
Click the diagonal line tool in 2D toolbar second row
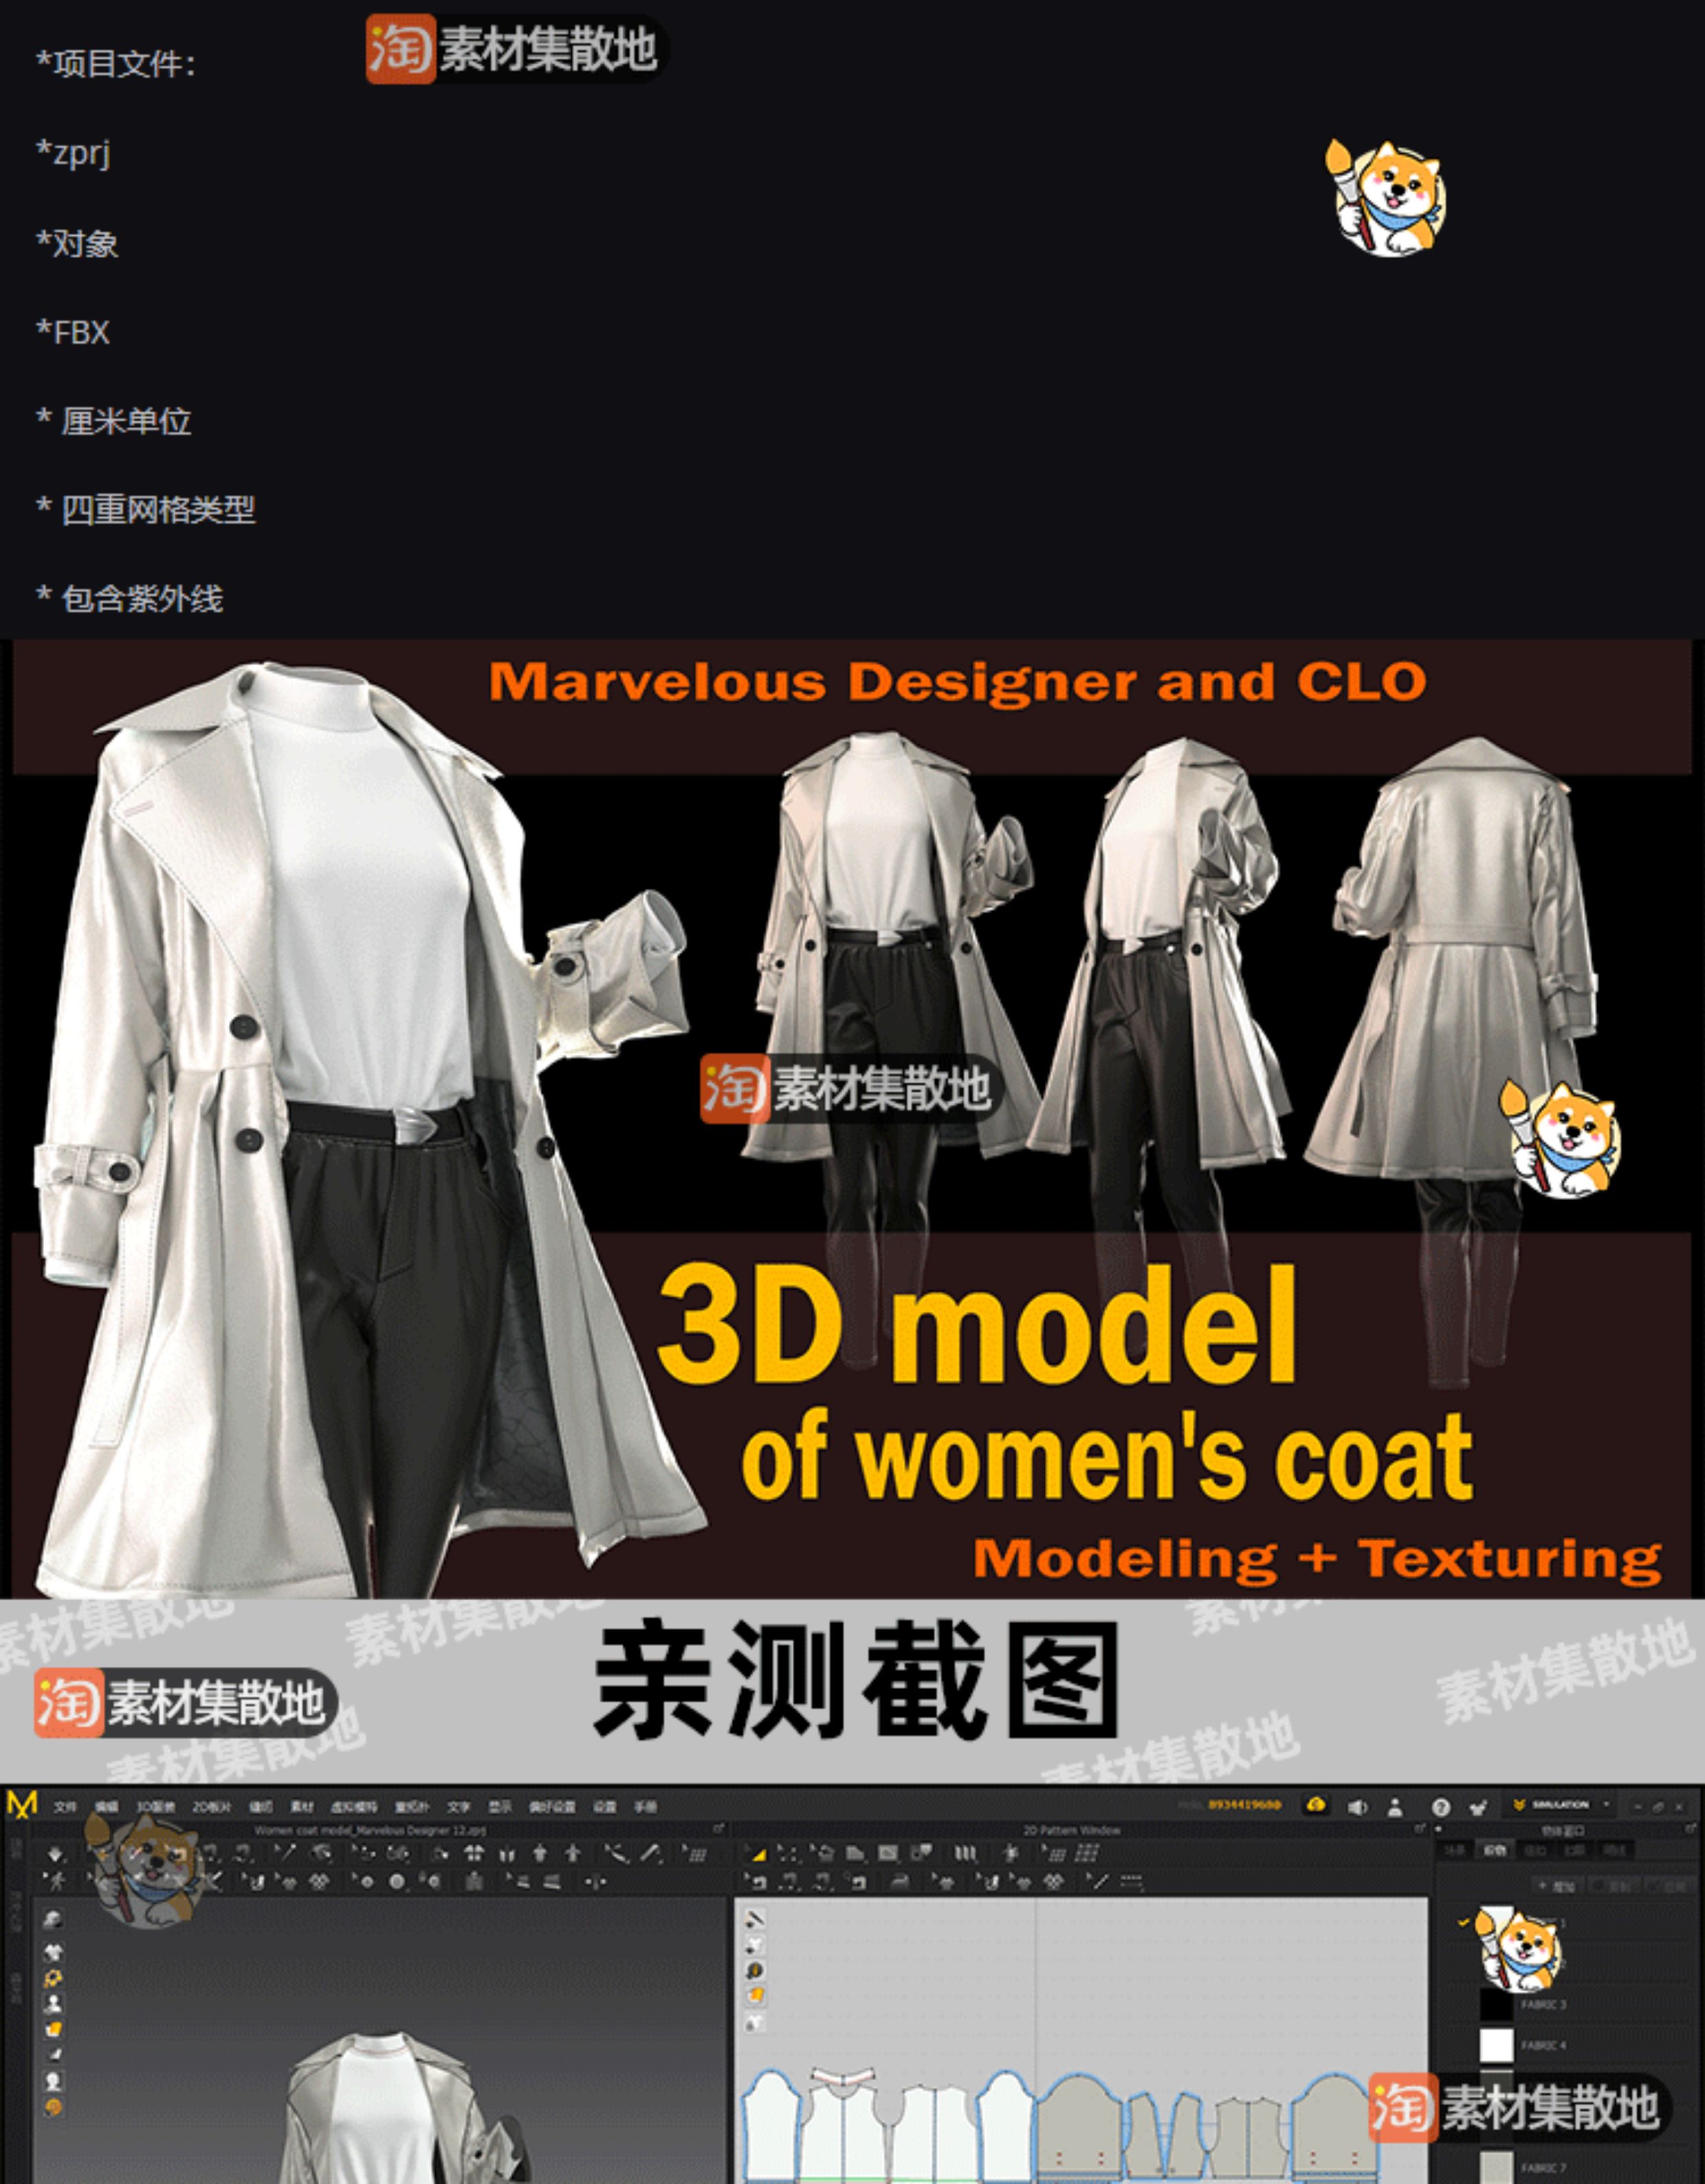(1099, 1881)
